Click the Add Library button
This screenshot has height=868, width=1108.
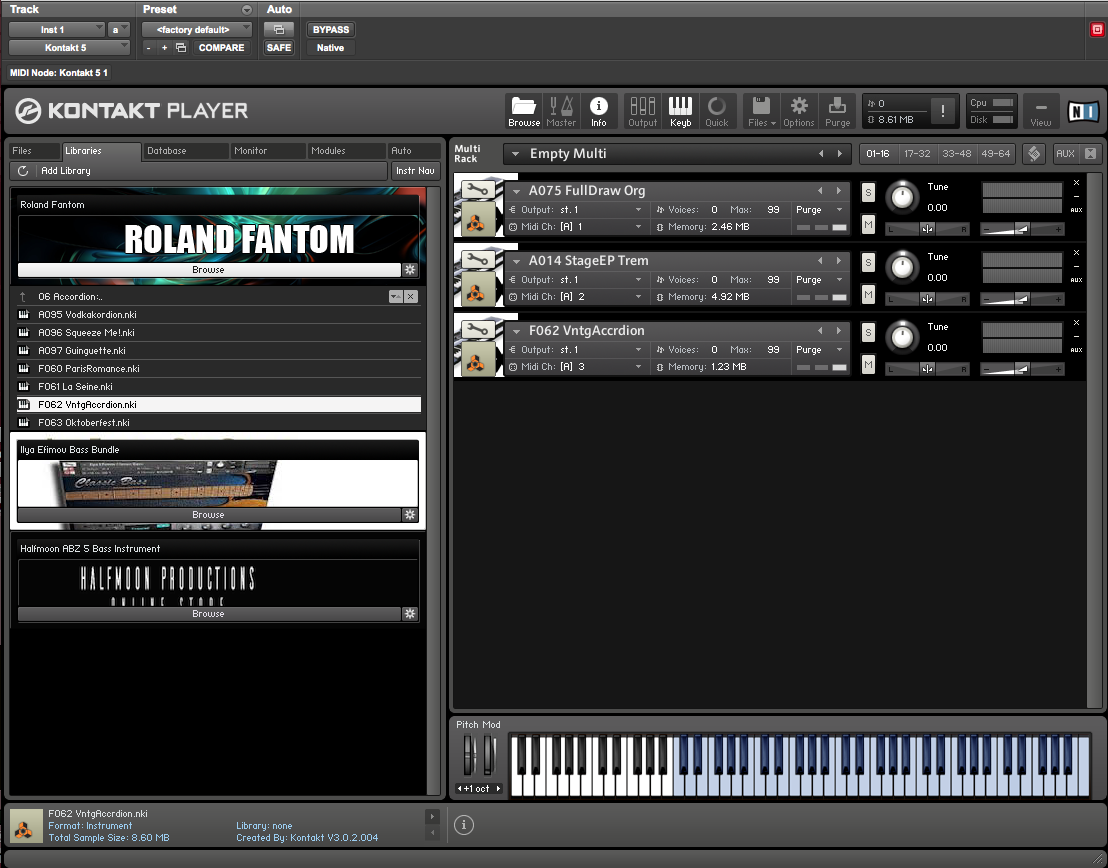[66, 171]
